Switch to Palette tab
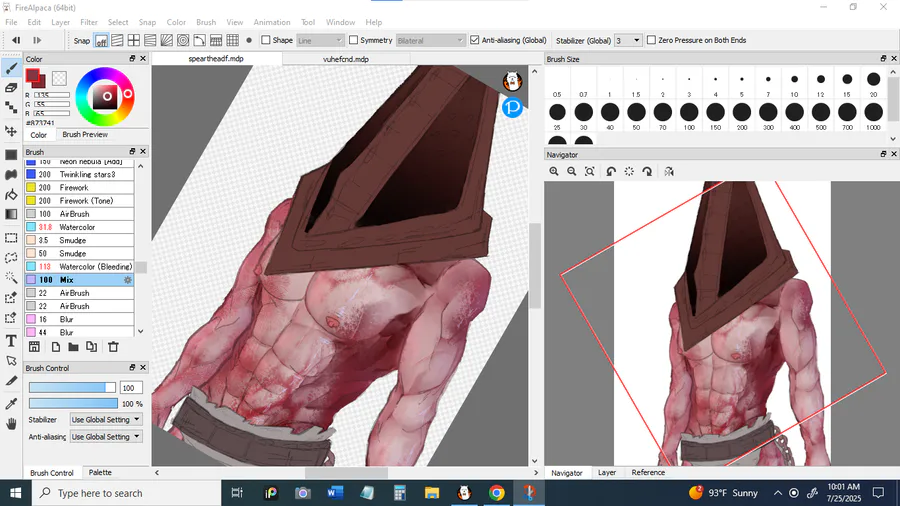Image resolution: width=900 pixels, height=506 pixels. (100, 473)
